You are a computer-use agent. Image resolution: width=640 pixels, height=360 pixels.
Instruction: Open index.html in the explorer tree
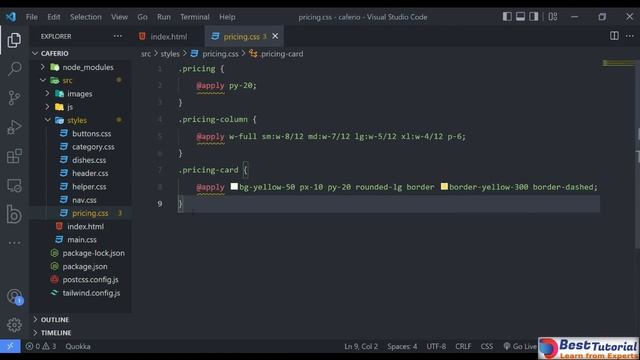[85, 226]
